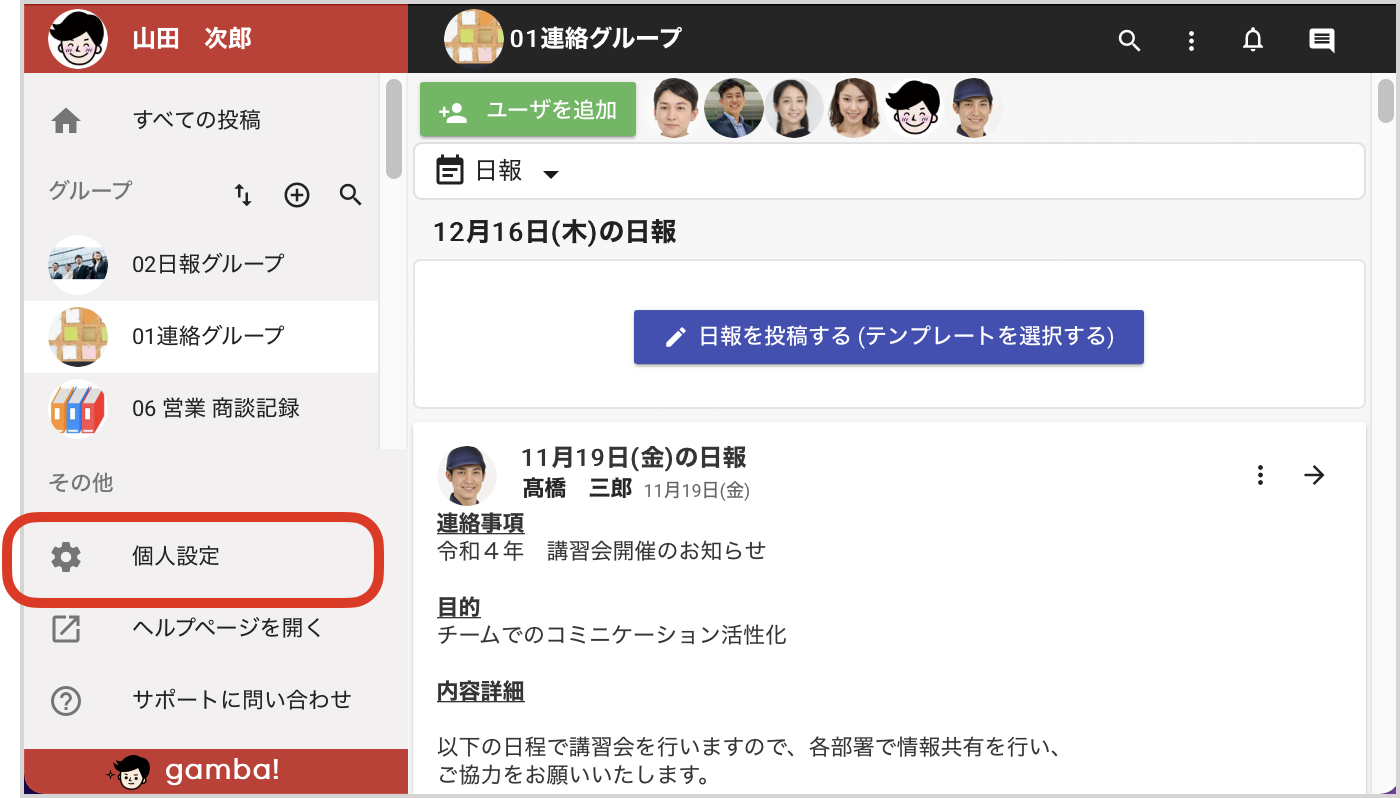Click 山田 次郎 username in header

click(x=192, y=40)
